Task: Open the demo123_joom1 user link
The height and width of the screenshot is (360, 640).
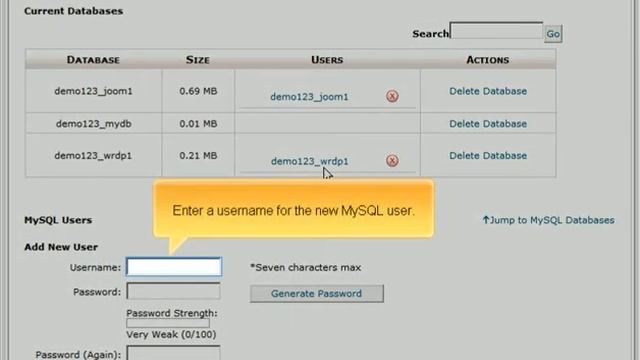Action: pos(309,97)
